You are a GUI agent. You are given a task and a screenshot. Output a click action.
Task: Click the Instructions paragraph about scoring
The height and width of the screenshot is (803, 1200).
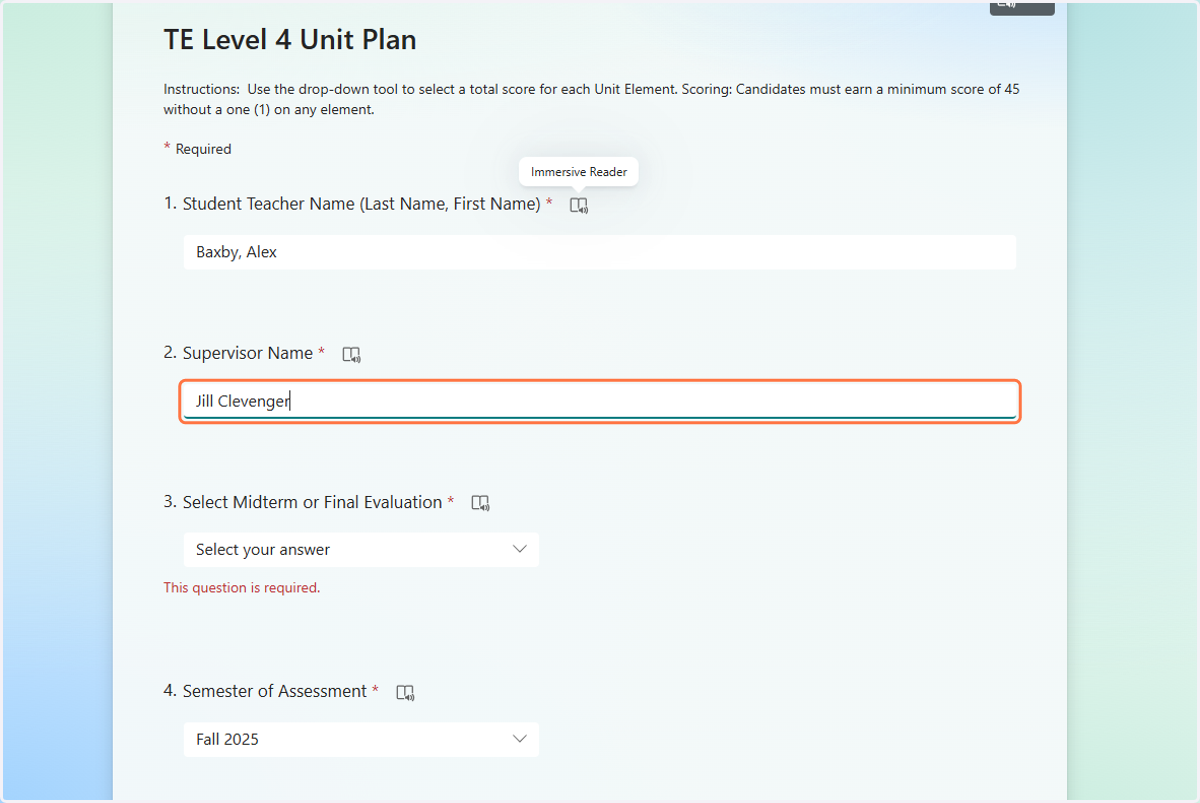592,100
